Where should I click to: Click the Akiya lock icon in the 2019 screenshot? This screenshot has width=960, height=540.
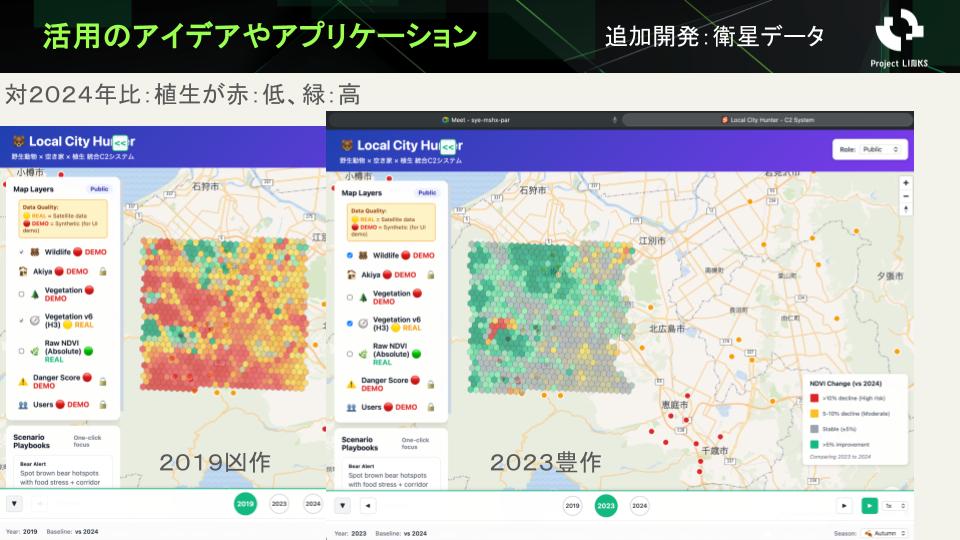(x=103, y=271)
